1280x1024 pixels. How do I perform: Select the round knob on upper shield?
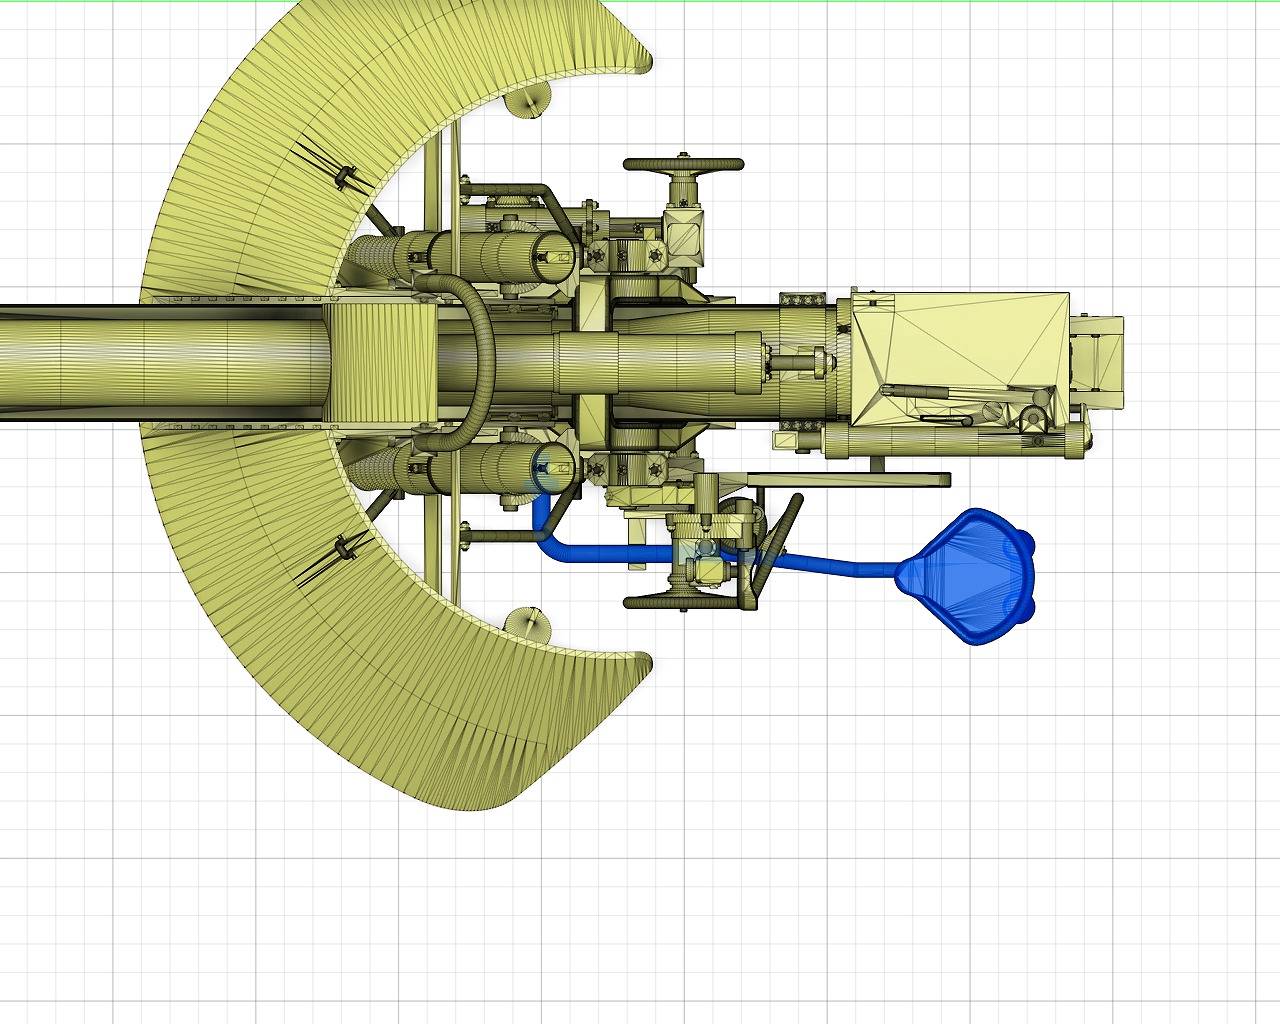tap(528, 100)
